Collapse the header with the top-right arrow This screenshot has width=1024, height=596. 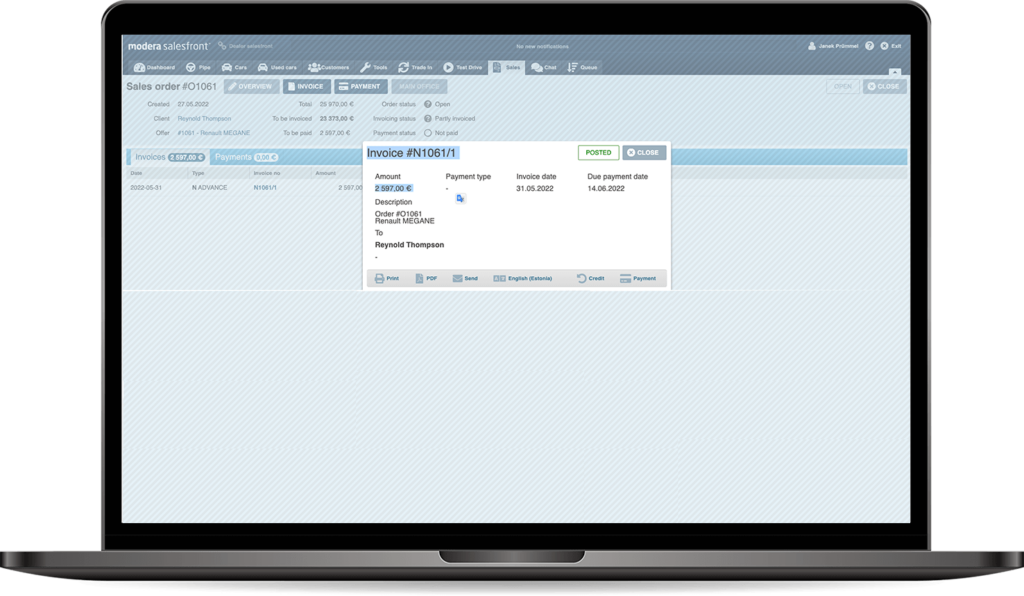click(x=894, y=72)
